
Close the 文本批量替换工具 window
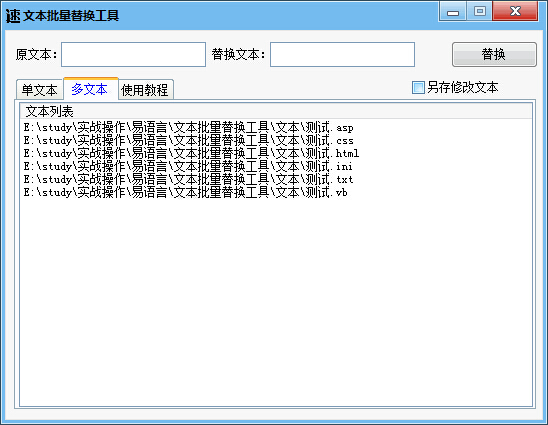click(x=515, y=12)
